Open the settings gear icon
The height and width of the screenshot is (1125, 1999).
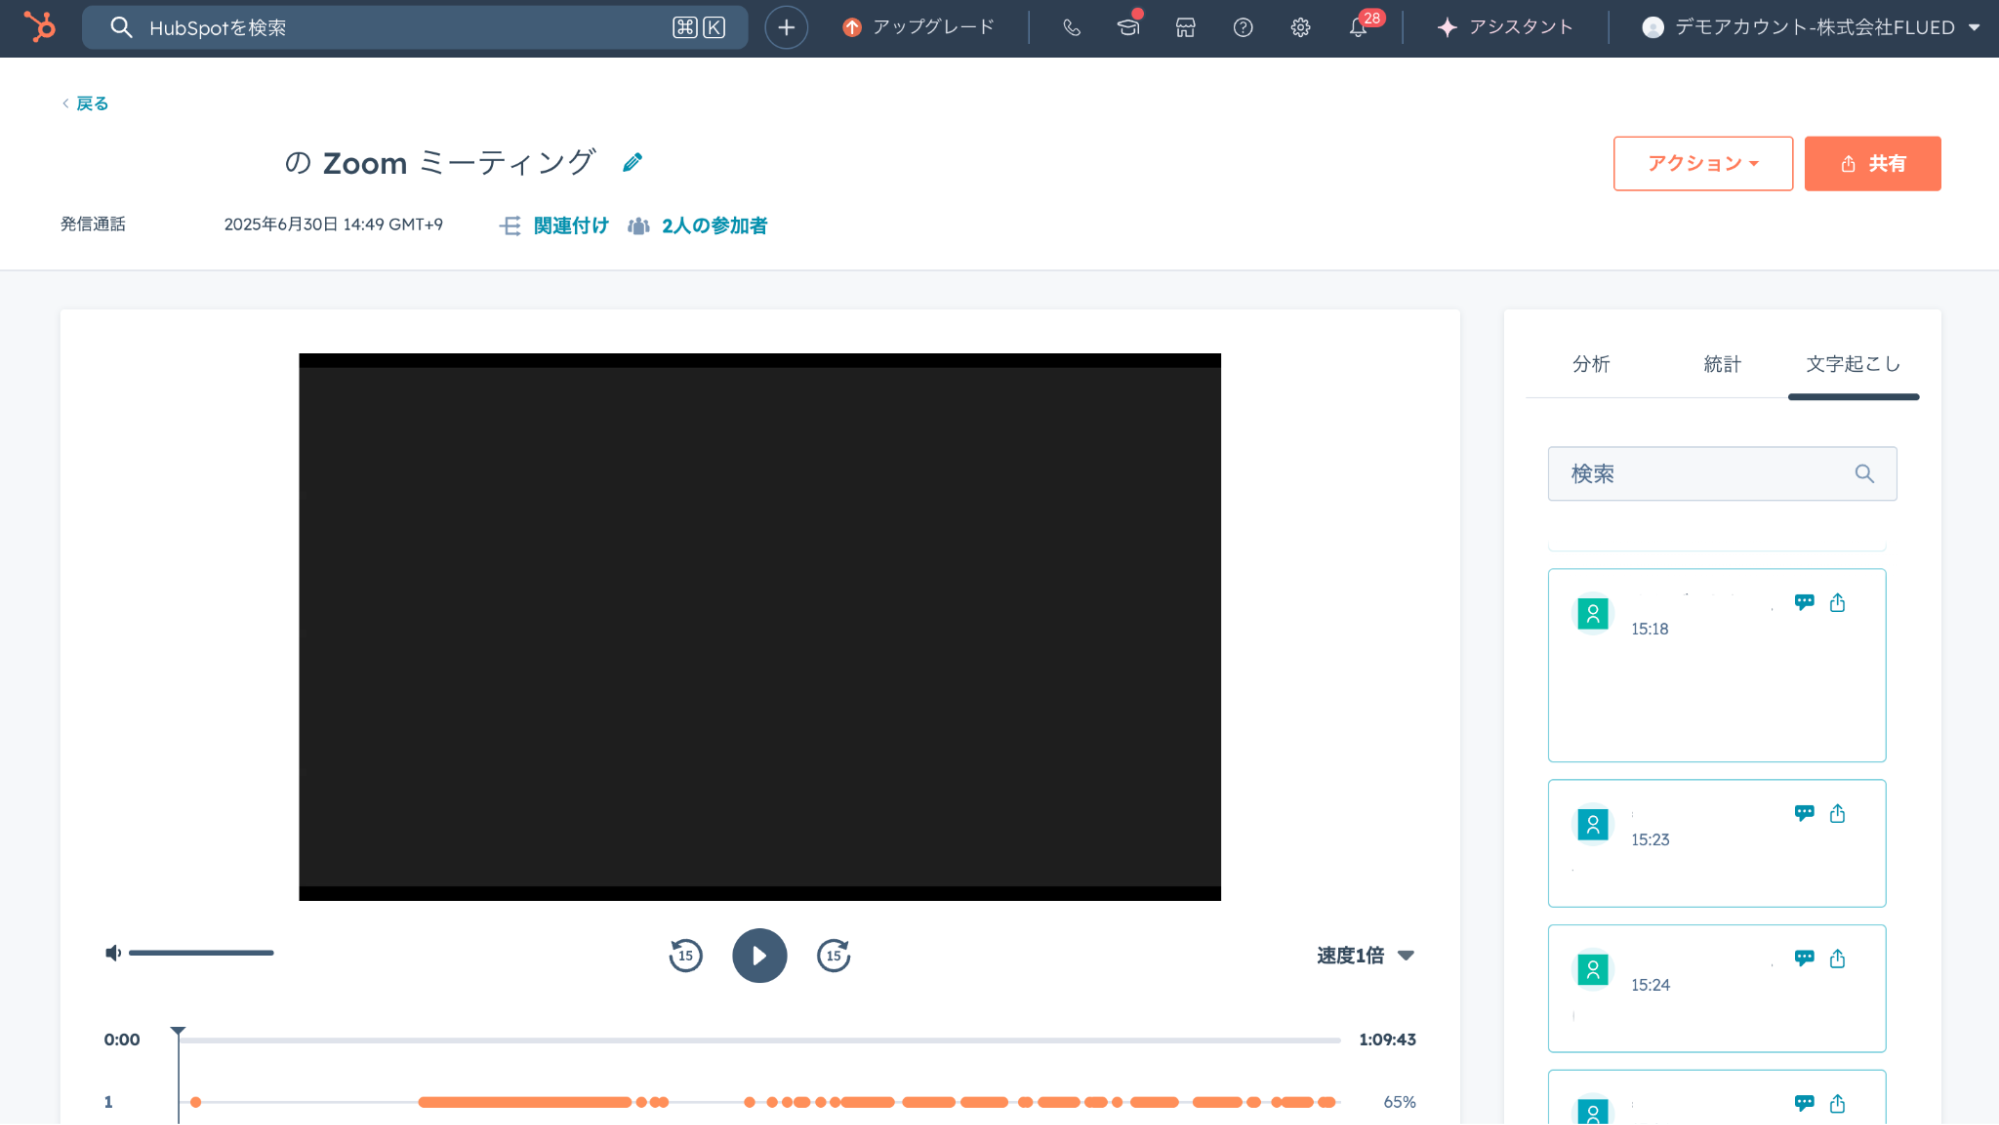pos(1300,28)
